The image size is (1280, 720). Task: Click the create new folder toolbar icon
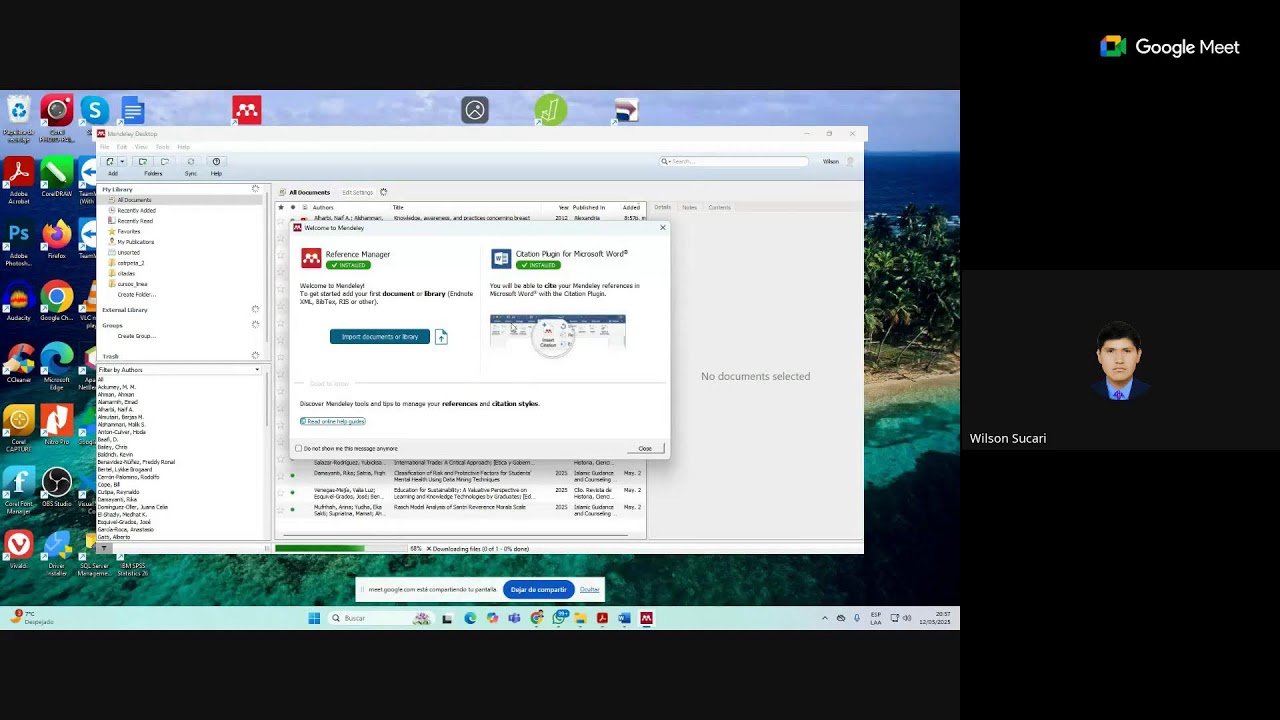click(142, 161)
